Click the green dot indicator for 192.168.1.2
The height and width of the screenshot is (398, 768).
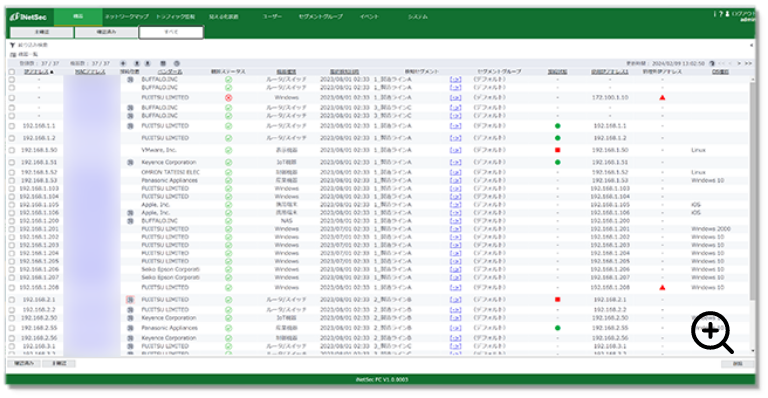(557, 138)
